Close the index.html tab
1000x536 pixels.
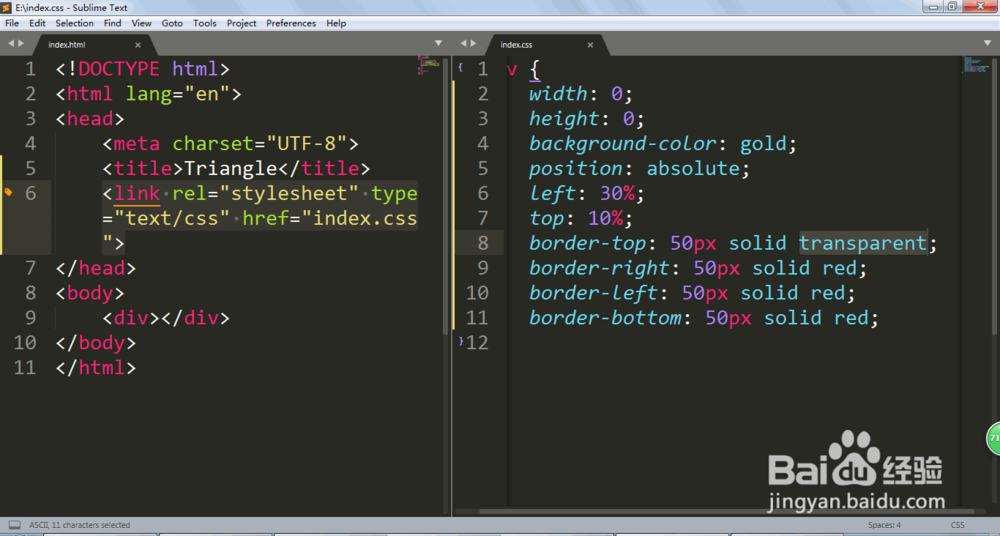(x=138, y=45)
